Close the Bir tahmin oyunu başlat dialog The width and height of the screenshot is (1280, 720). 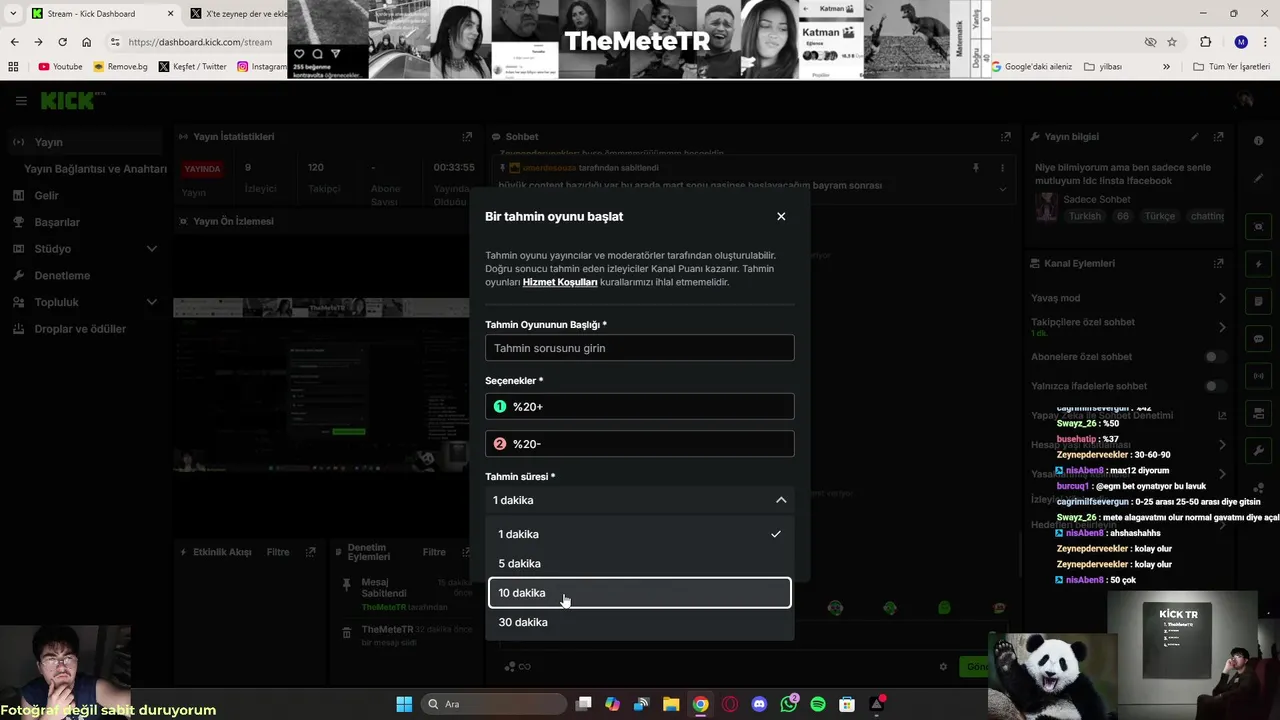pyautogui.click(x=781, y=216)
